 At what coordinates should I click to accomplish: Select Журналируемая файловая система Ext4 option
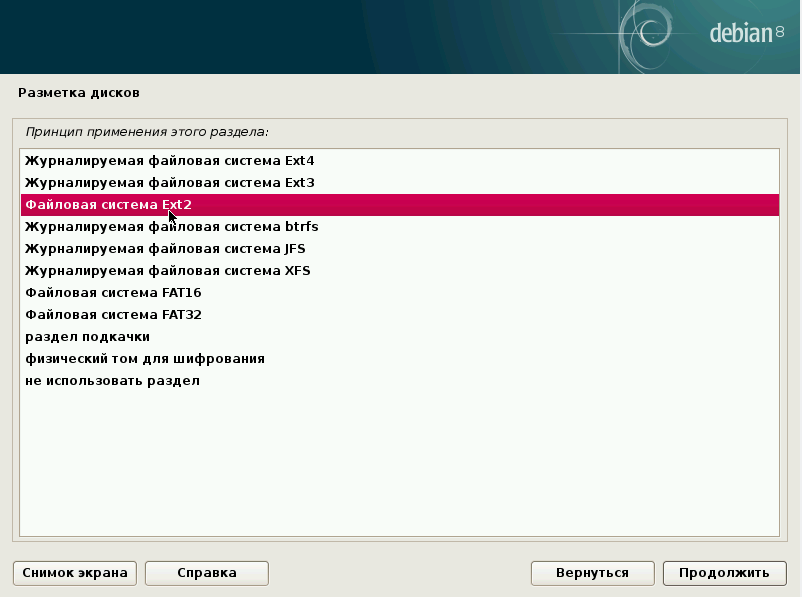click(x=170, y=161)
